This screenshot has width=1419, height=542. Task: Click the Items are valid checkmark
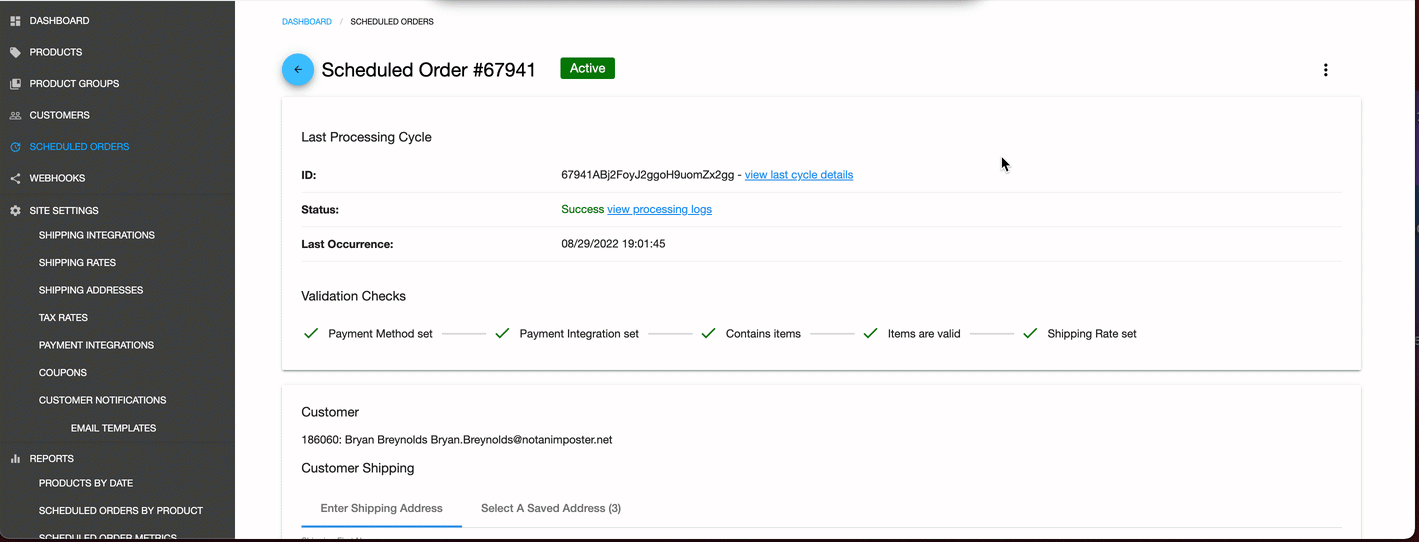pyautogui.click(x=870, y=333)
